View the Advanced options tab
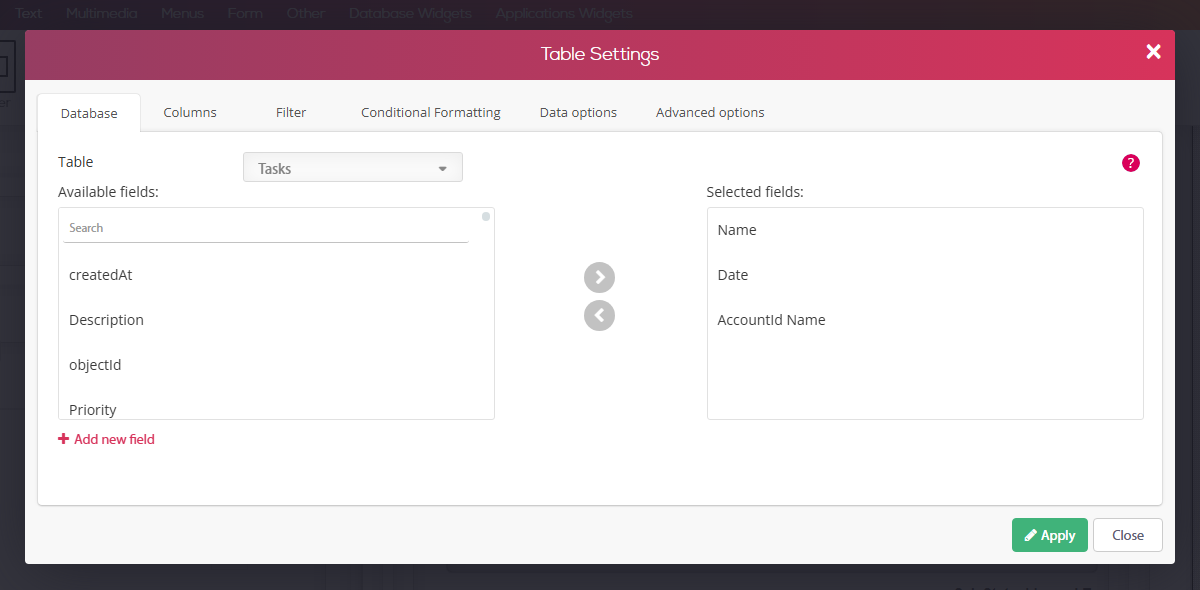This screenshot has height=590, width=1200. pos(710,113)
